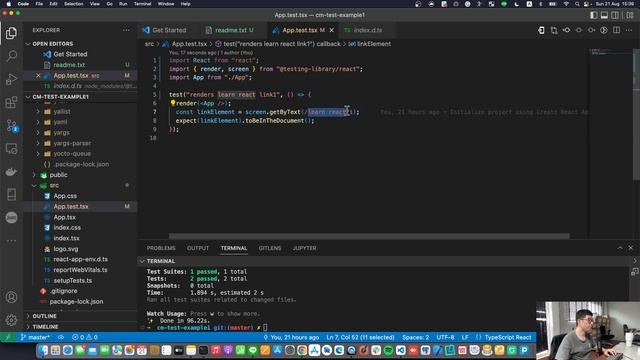Open Source Control view with badge
This screenshot has width=640, height=360.
[11, 126]
